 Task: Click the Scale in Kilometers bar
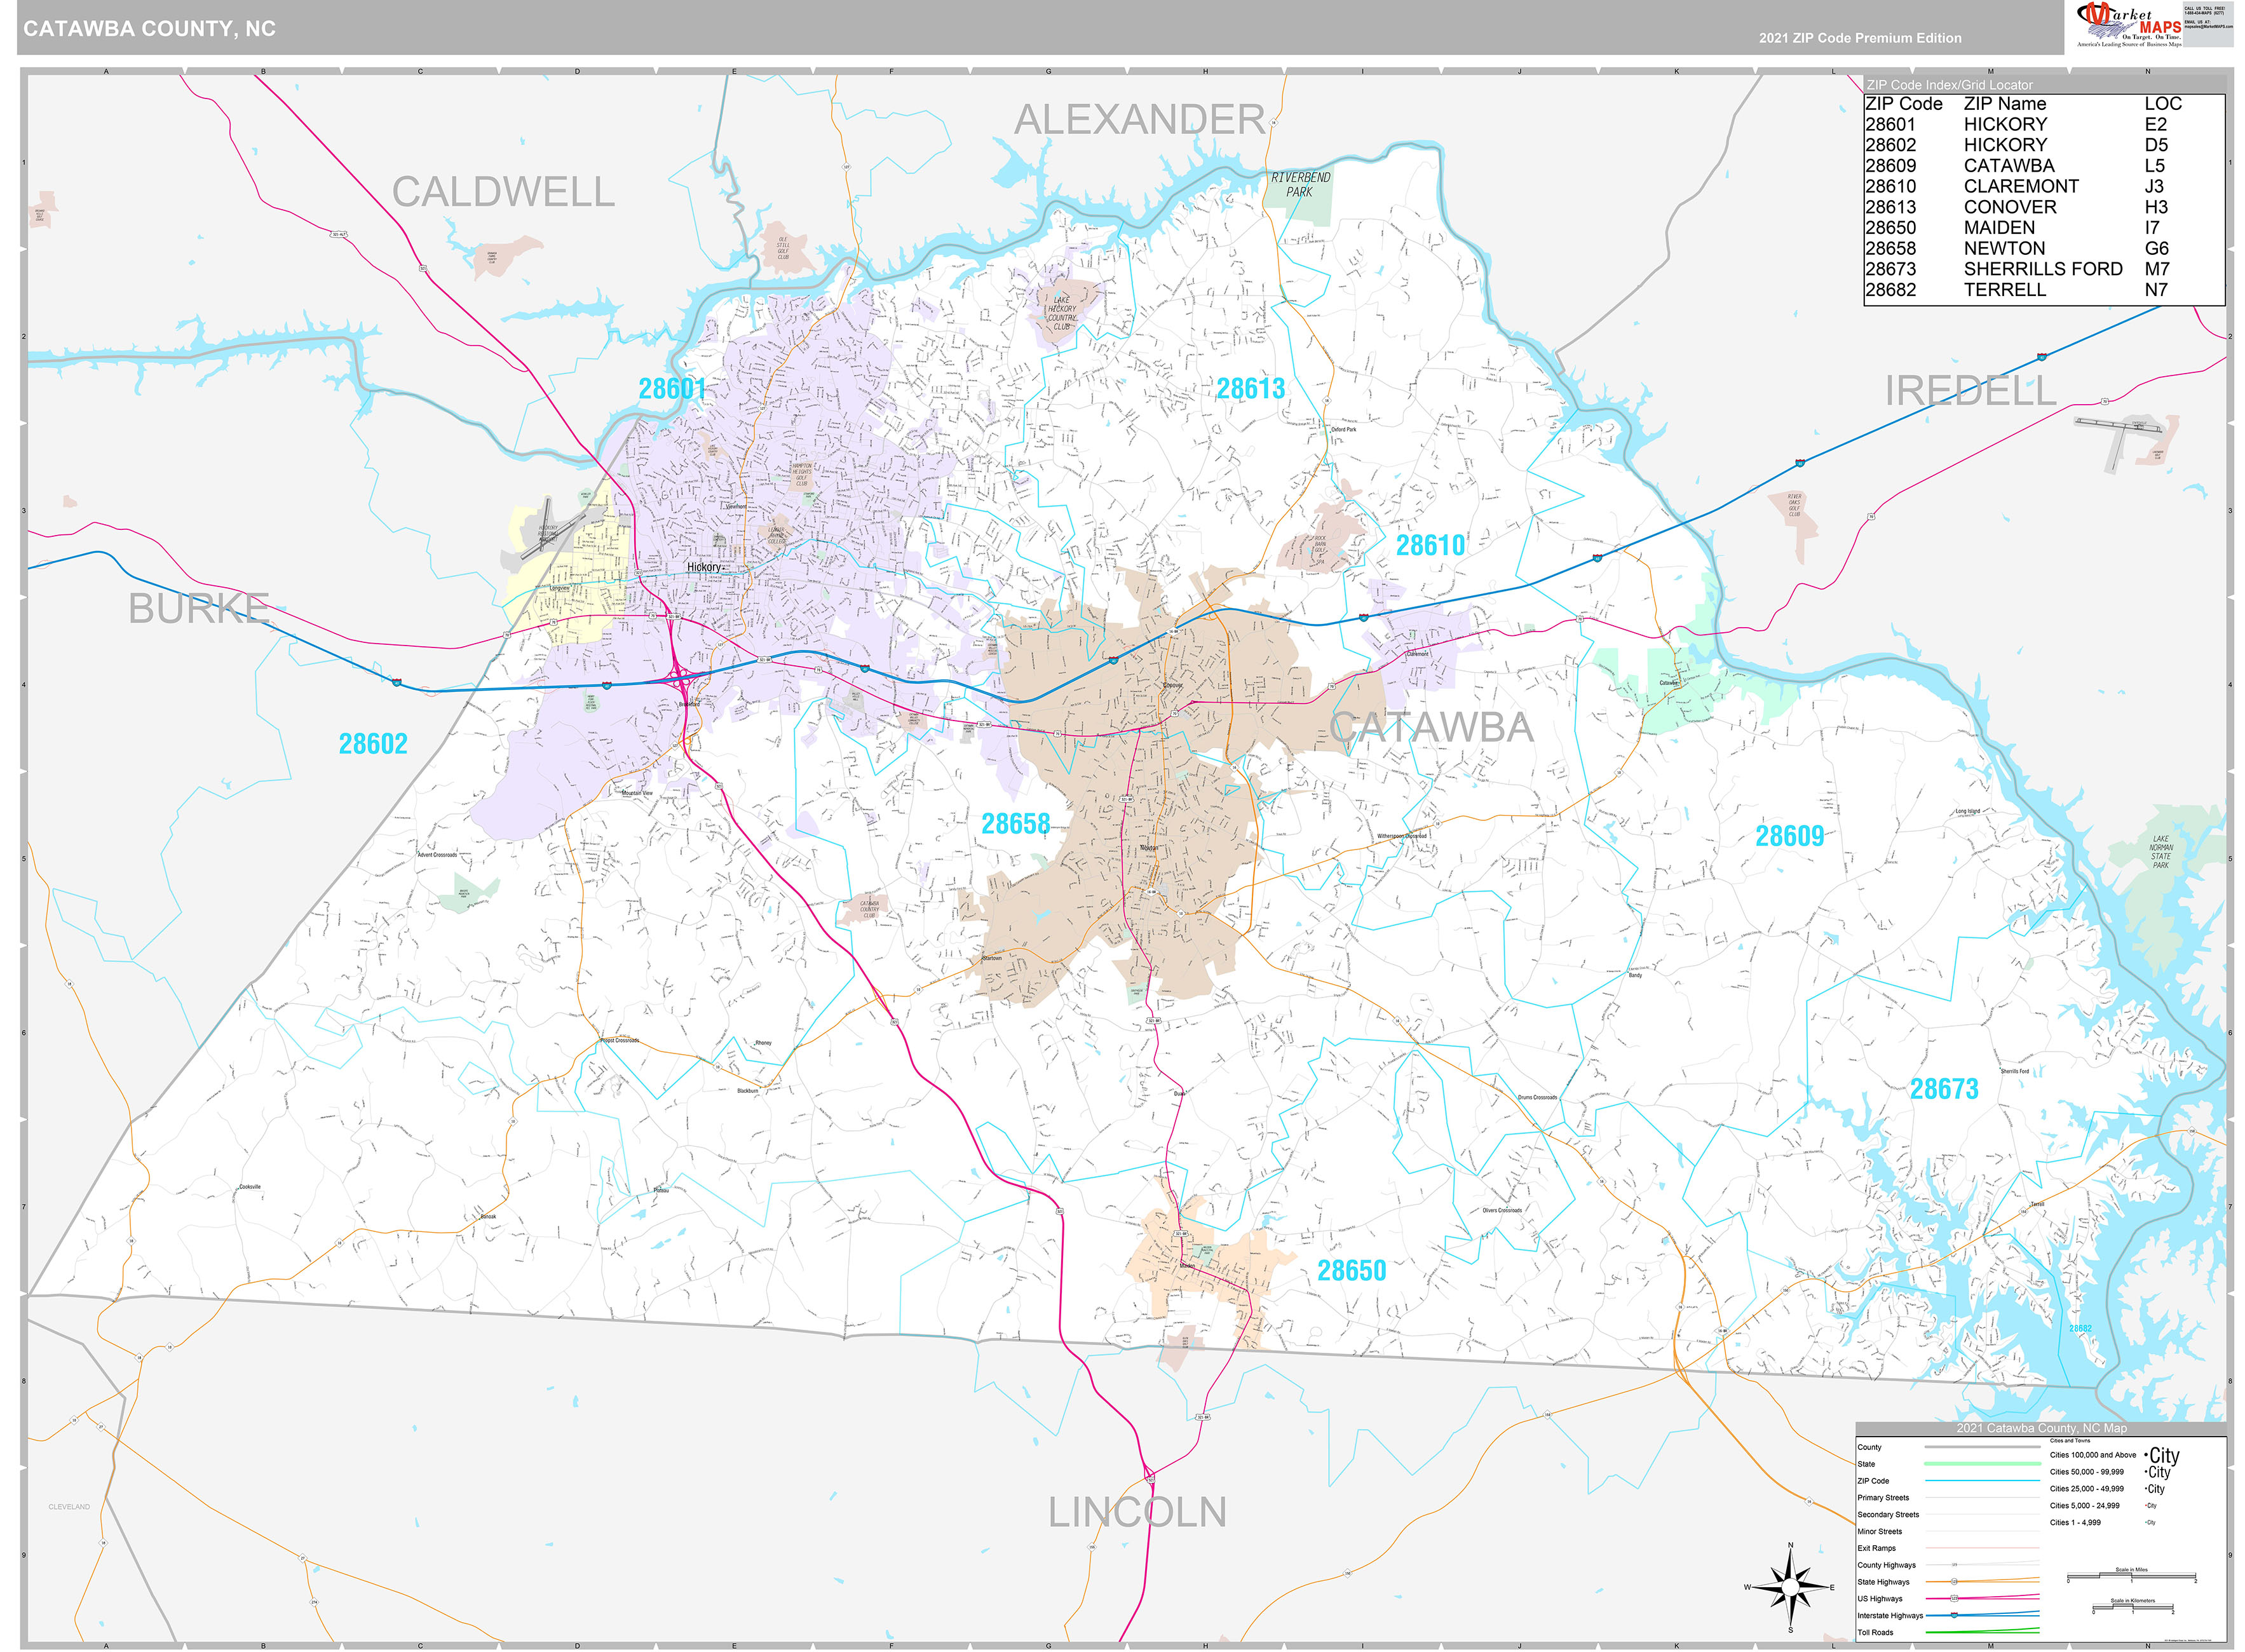coord(2133,1607)
